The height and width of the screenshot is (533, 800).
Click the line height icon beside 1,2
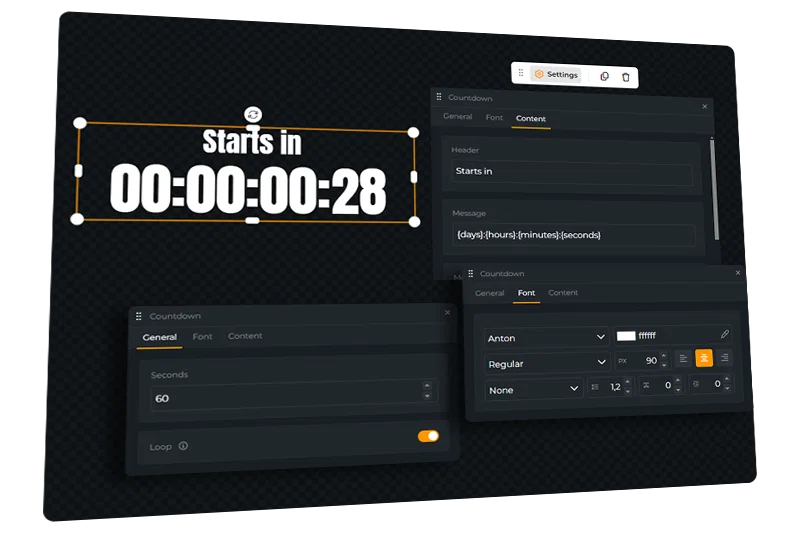[595, 387]
